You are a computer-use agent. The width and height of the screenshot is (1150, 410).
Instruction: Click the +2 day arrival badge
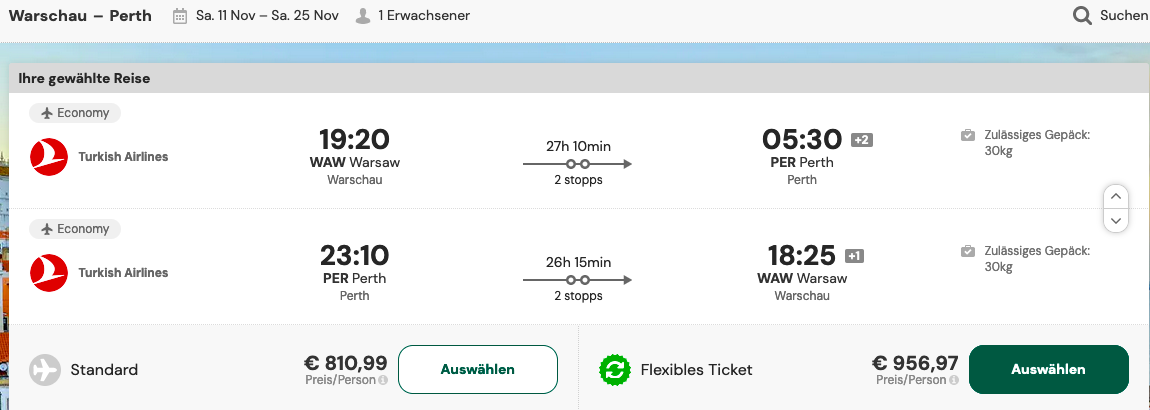tap(862, 139)
